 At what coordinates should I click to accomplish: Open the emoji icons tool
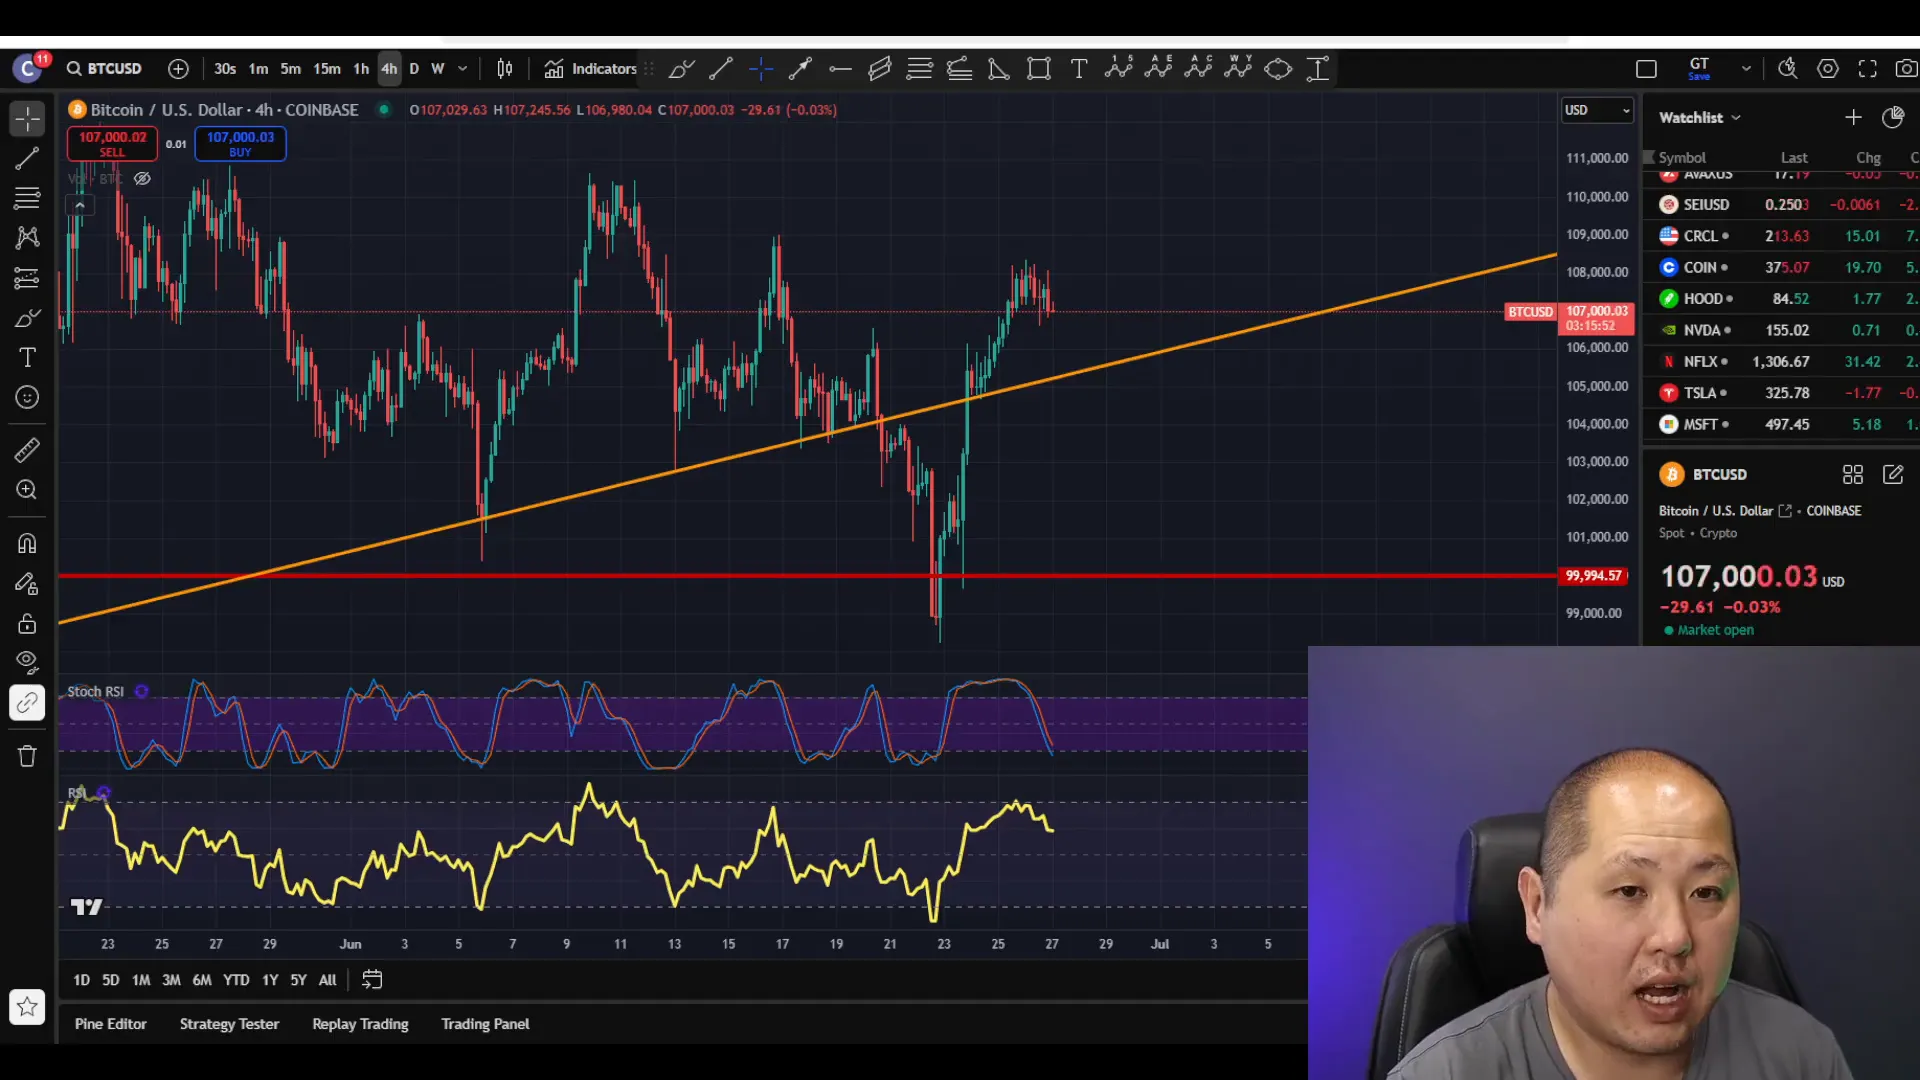click(27, 398)
